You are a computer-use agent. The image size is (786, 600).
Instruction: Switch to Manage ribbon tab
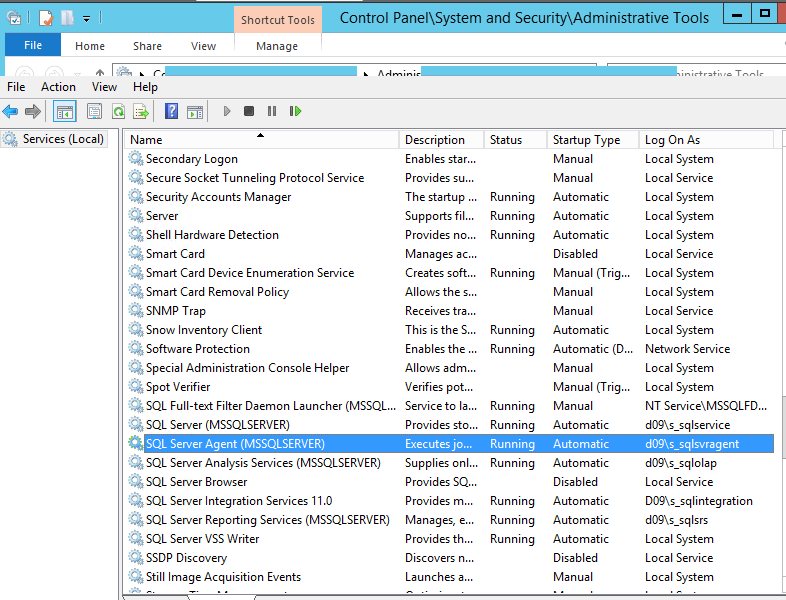pyautogui.click(x=277, y=46)
